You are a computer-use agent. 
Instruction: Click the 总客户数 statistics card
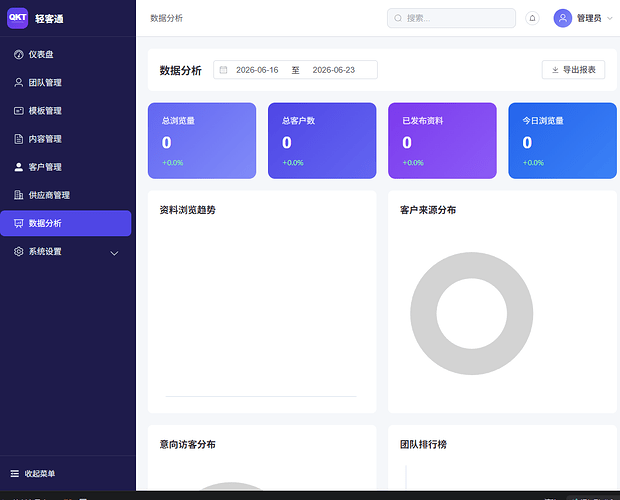pos(322,141)
